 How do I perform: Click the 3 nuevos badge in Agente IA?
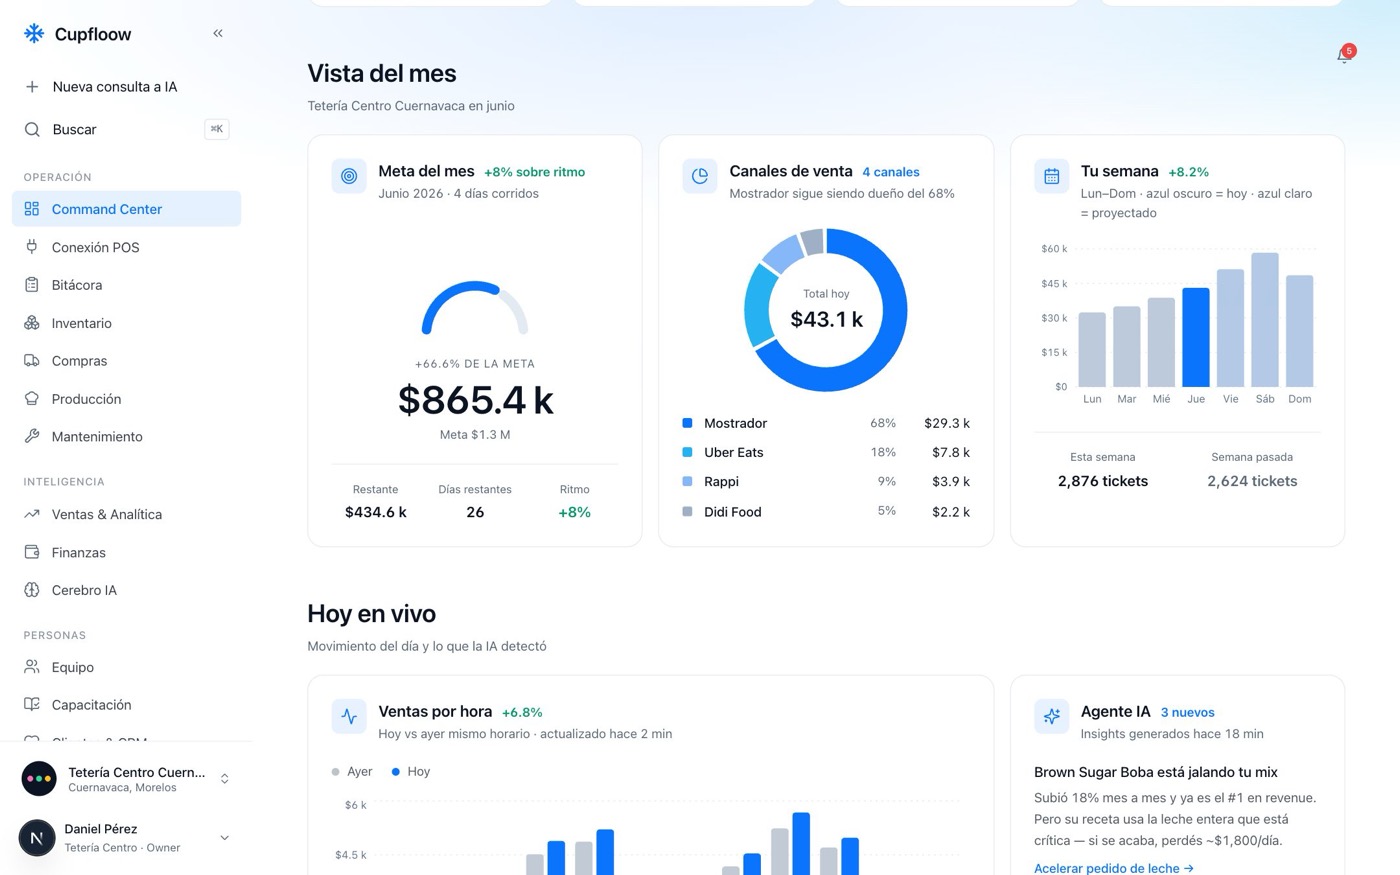coord(1188,712)
